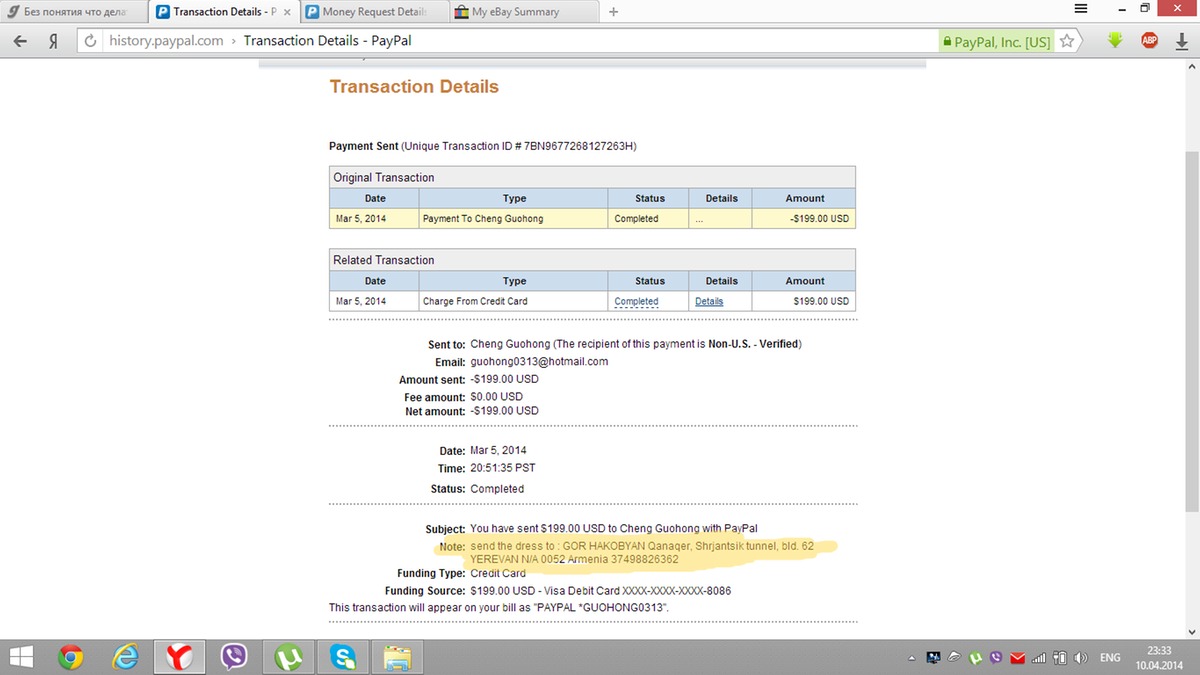Switch to the 'Без понятия что дела' tab
The width and height of the screenshot is (1200, 675).
click(75, 12)
